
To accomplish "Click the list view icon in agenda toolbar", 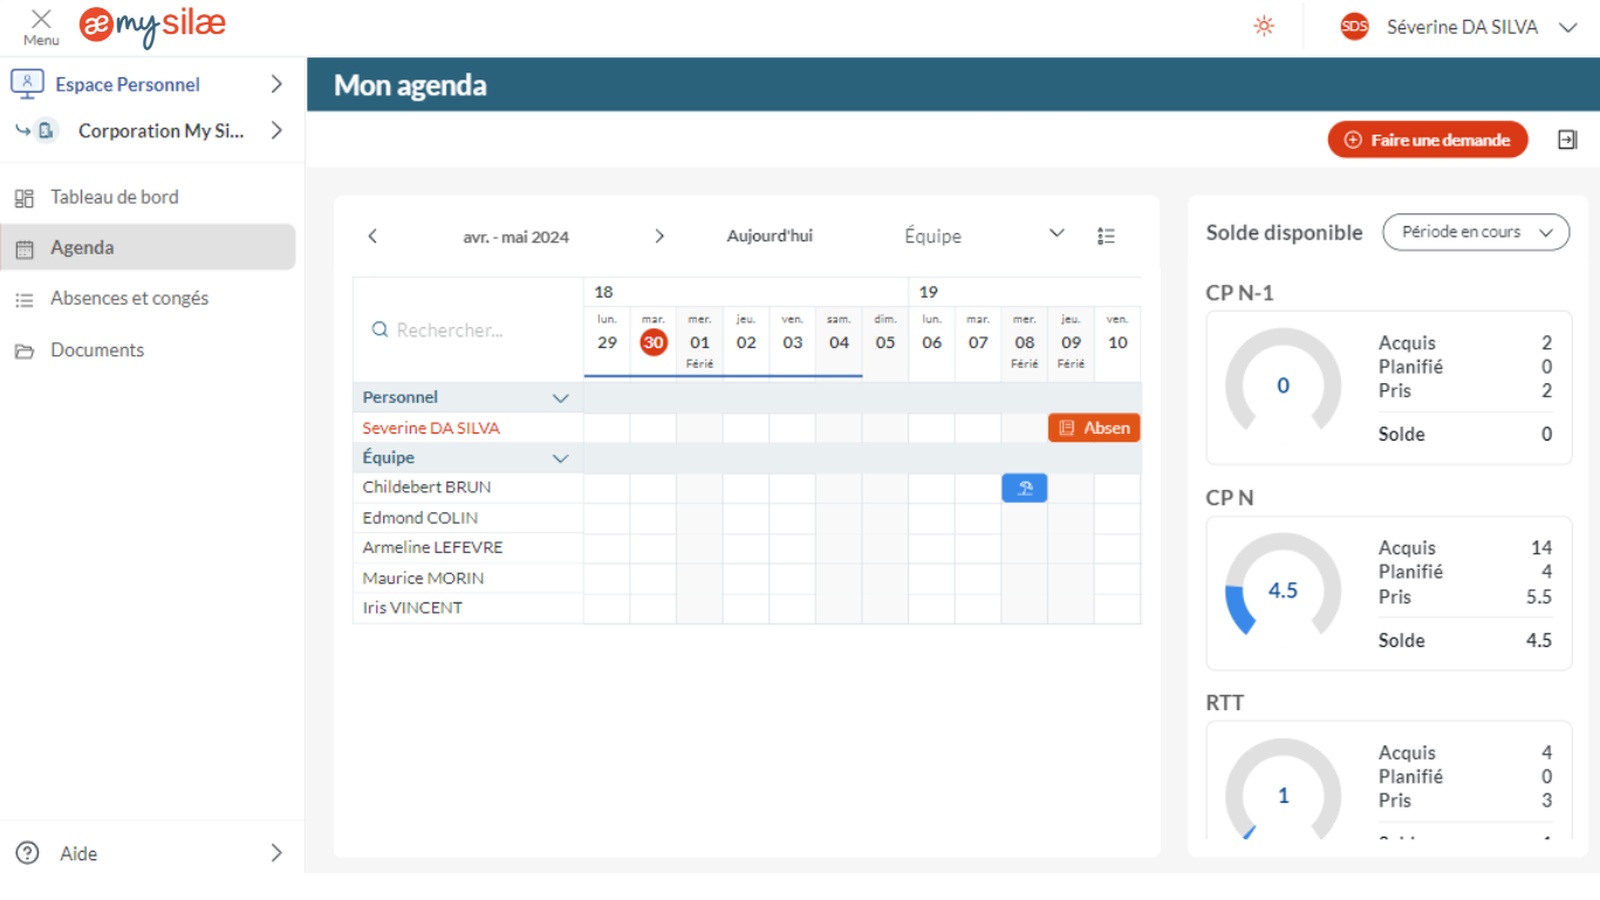I will point(1105,236).
